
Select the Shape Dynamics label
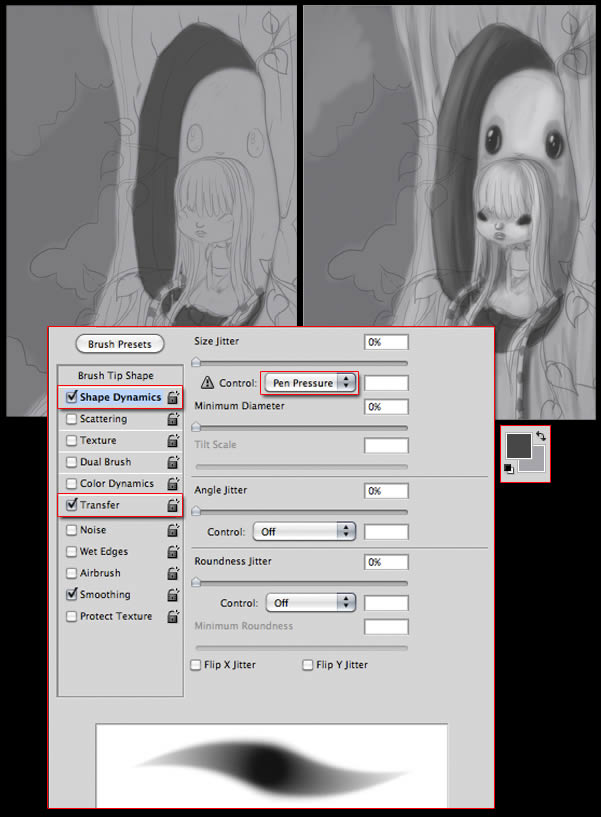[x=120, y=397]
